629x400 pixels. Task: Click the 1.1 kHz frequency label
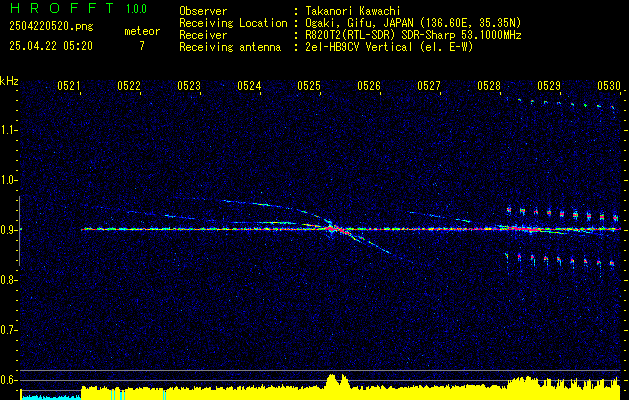pyautogui.click(x=8, y=130)
